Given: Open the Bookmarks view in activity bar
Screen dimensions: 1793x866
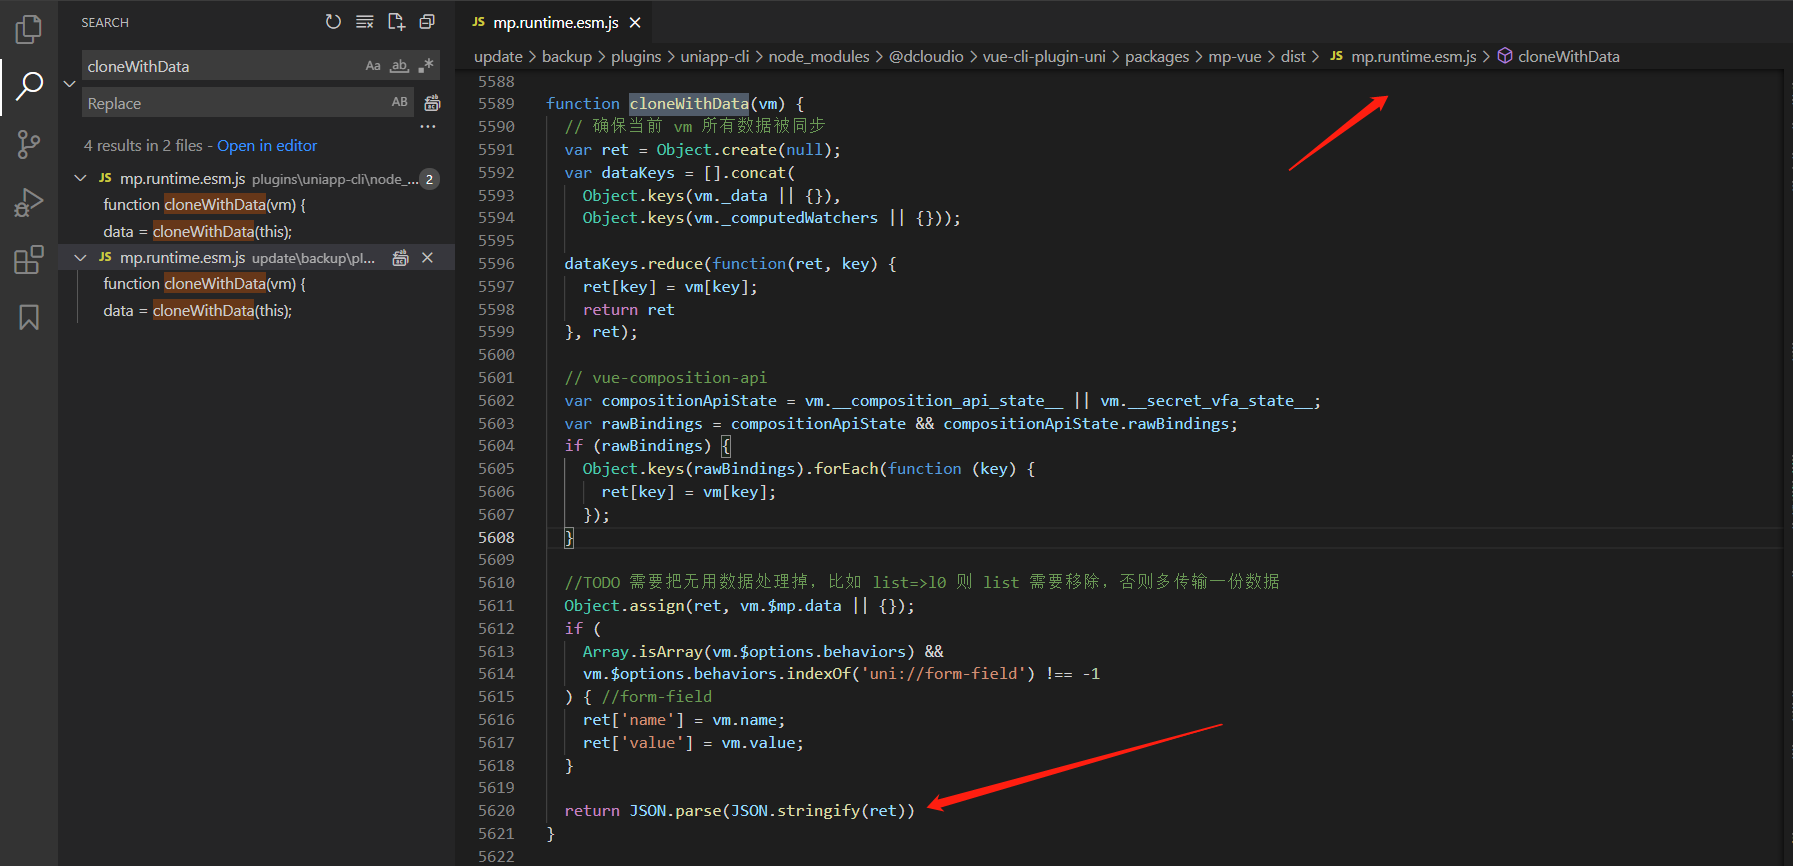Looking at the screenshot, I should pyautogui.click(x=29, y=318).
